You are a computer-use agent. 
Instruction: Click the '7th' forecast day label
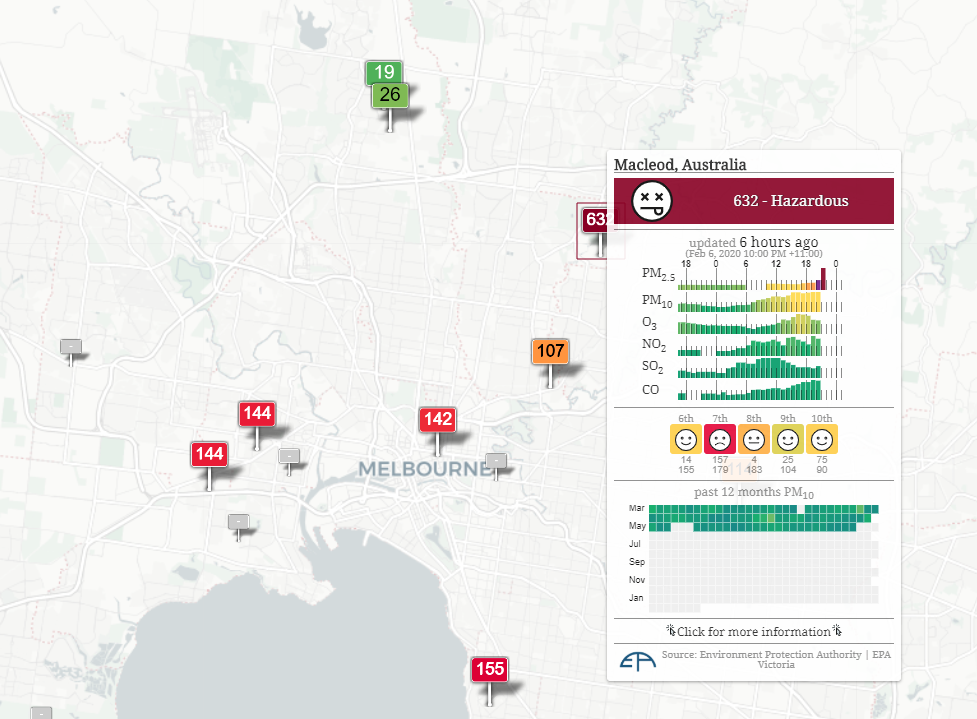[720, 418]
